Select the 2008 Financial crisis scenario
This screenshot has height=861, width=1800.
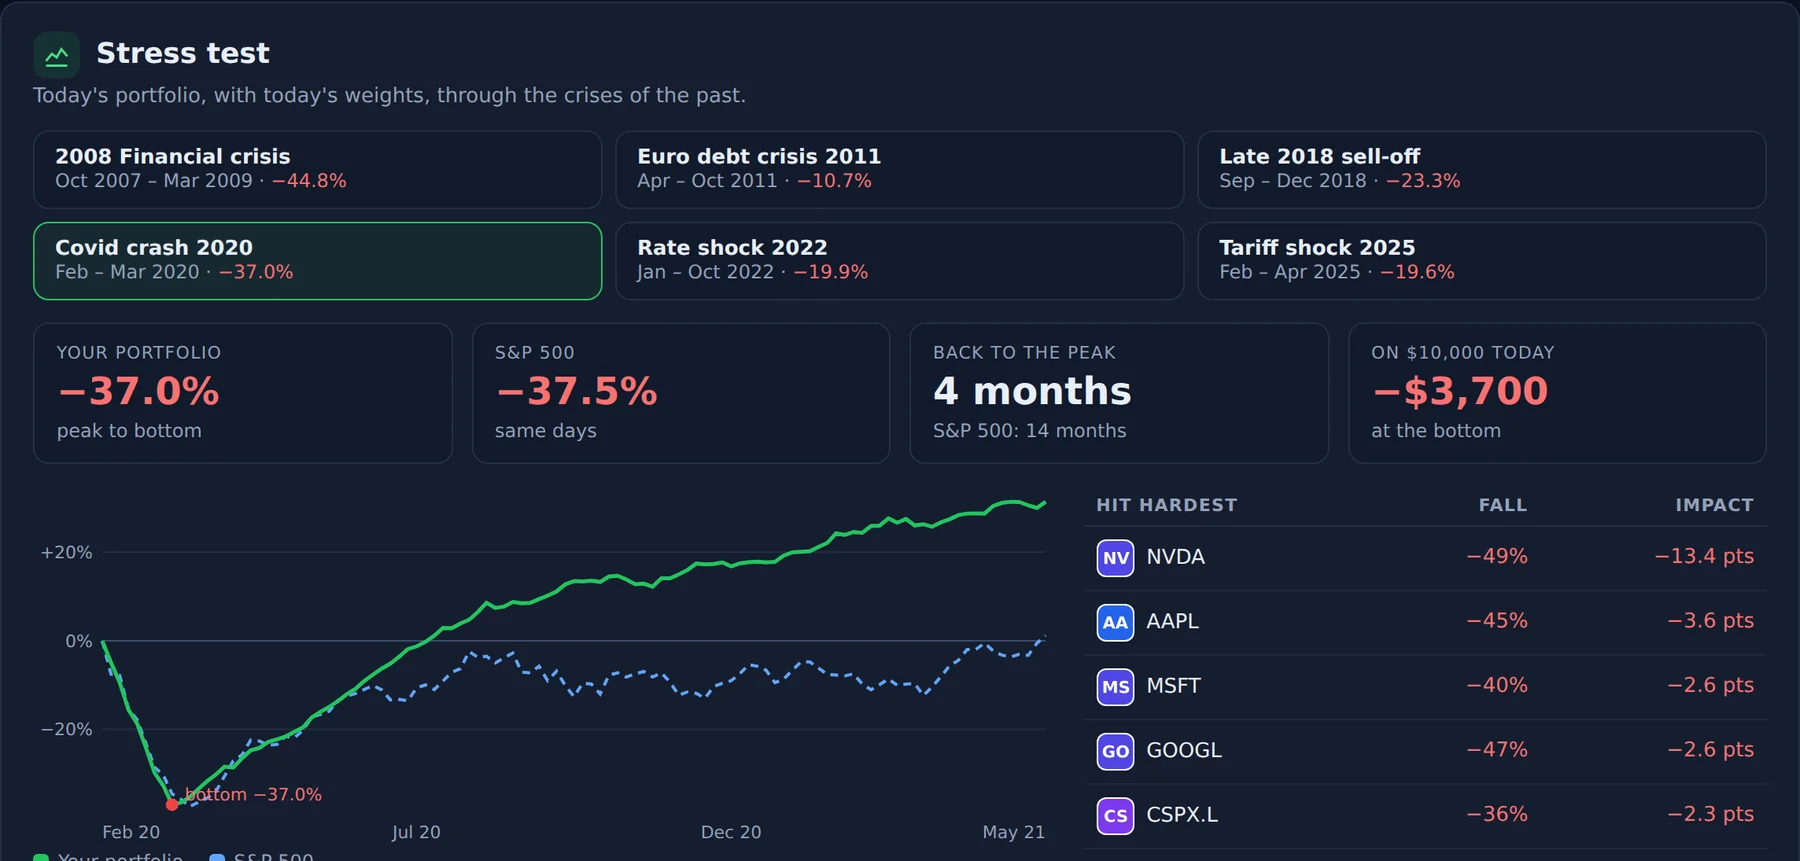click(x=318, y=169)
